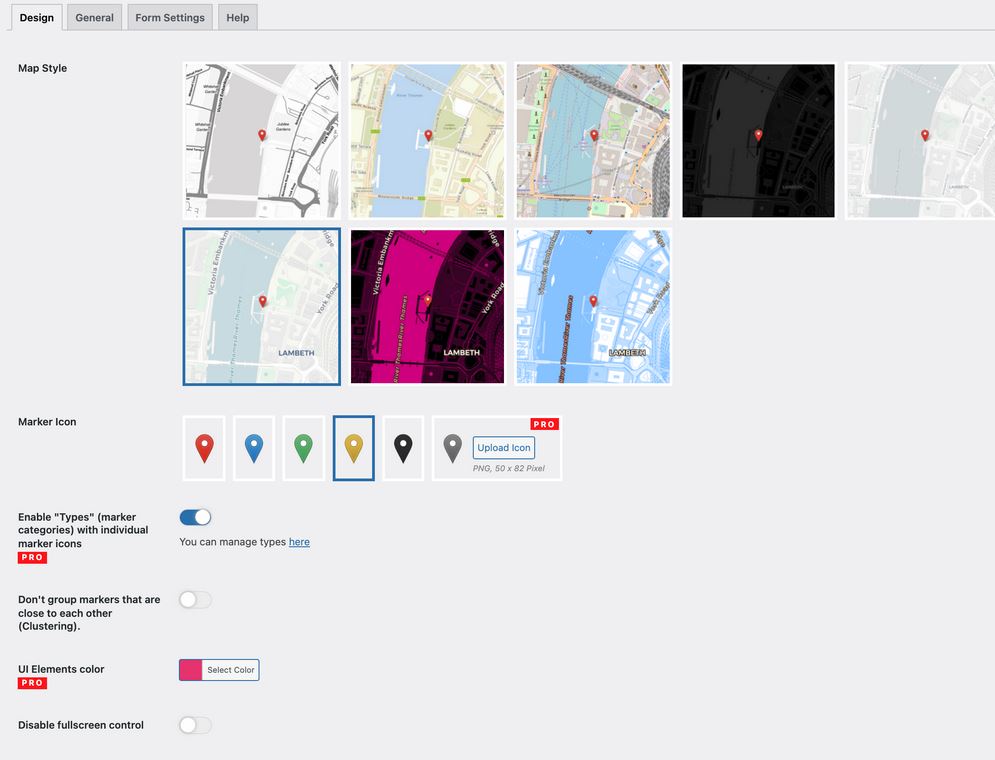
Task: Choose the dark black map style
Action: [x=758, y=140]
